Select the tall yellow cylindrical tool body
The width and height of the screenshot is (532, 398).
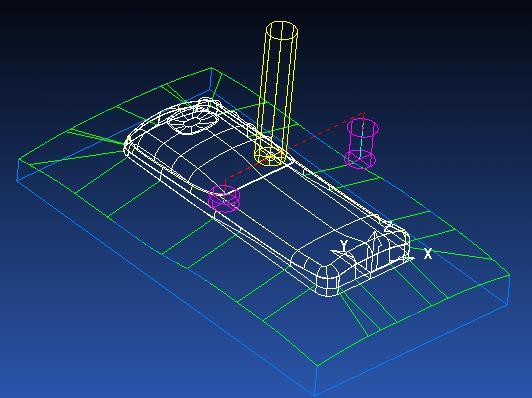(x=277, y=93)
